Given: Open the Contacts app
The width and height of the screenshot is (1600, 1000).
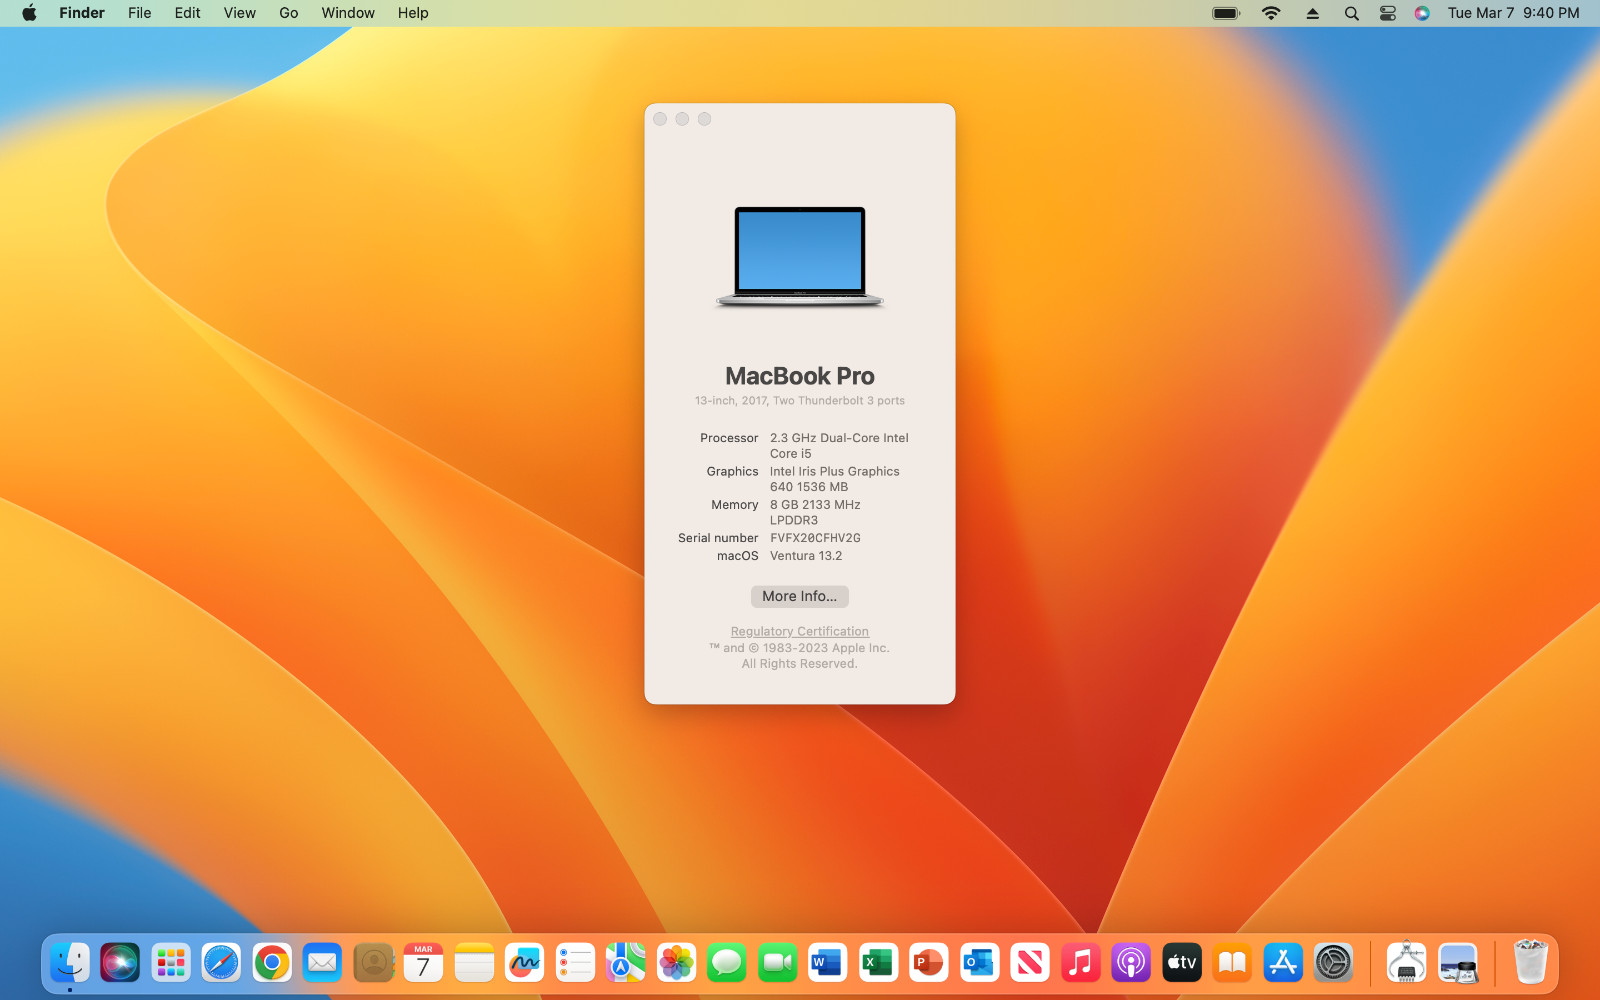Looking at the screenshot, I should [373, 963].
